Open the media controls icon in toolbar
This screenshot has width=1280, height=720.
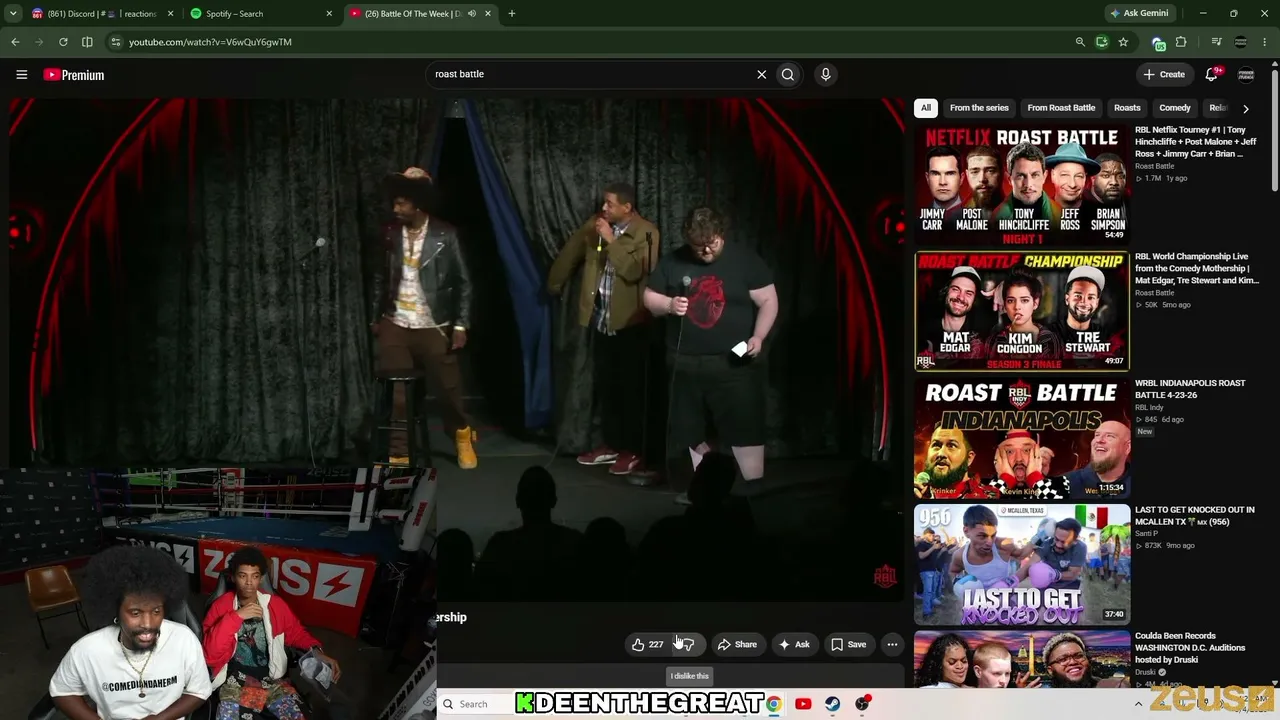(1216, 42)
